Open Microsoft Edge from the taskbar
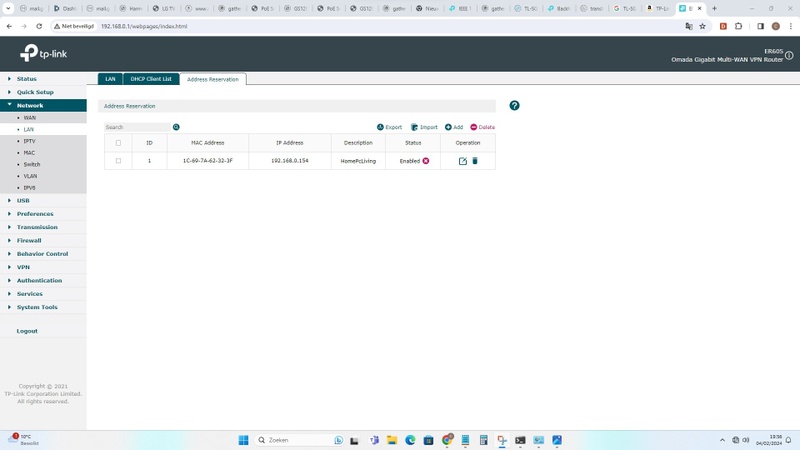The image size is (800, 450). coord(410,440)
